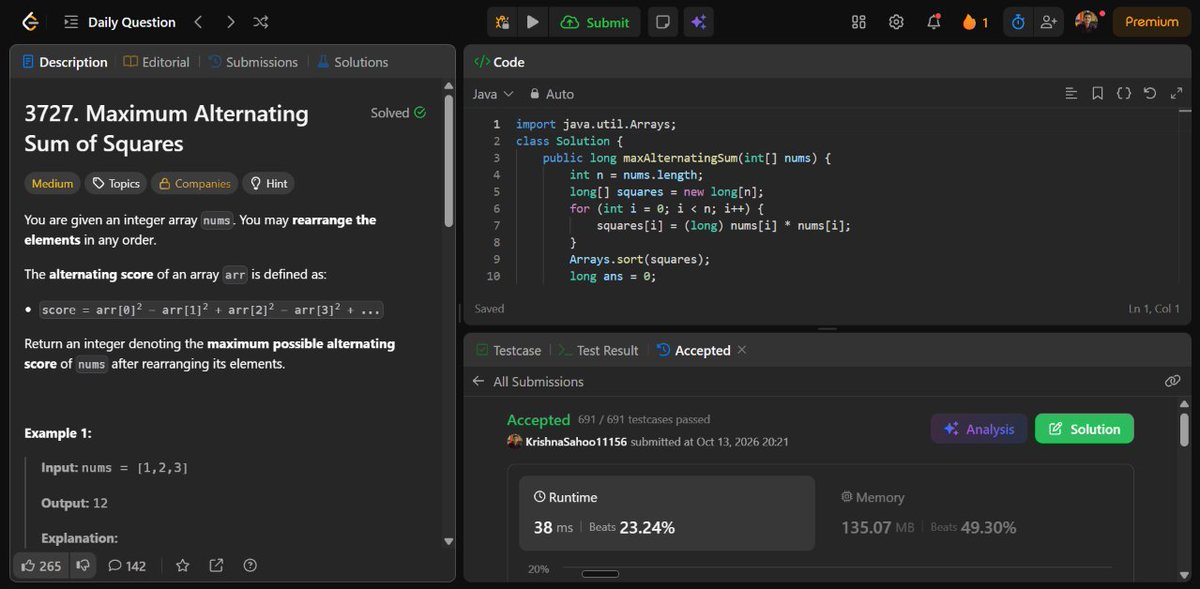Run the code with play button

click(532, 22)
